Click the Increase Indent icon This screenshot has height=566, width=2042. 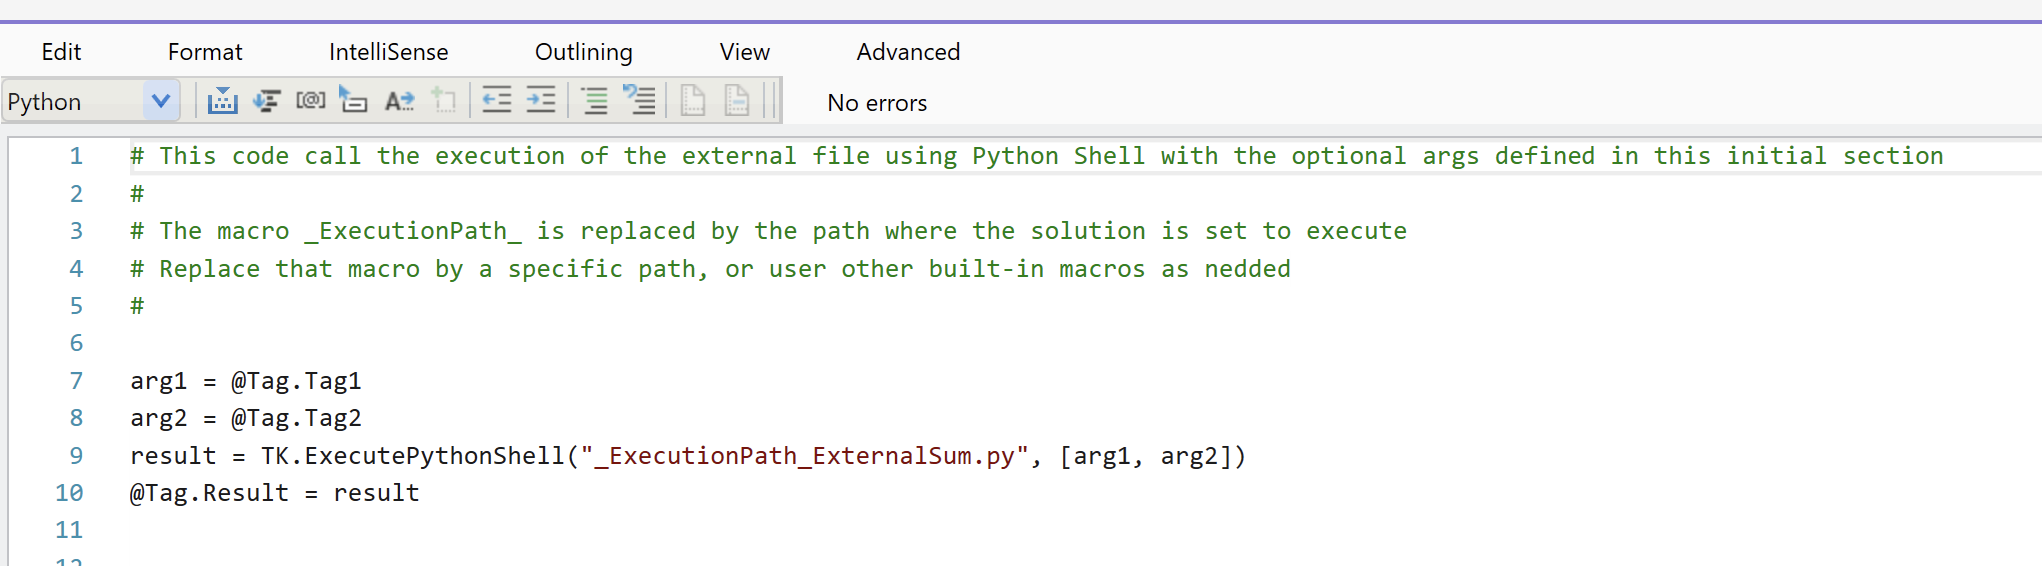pyautogui.click(x=541, y=101)
